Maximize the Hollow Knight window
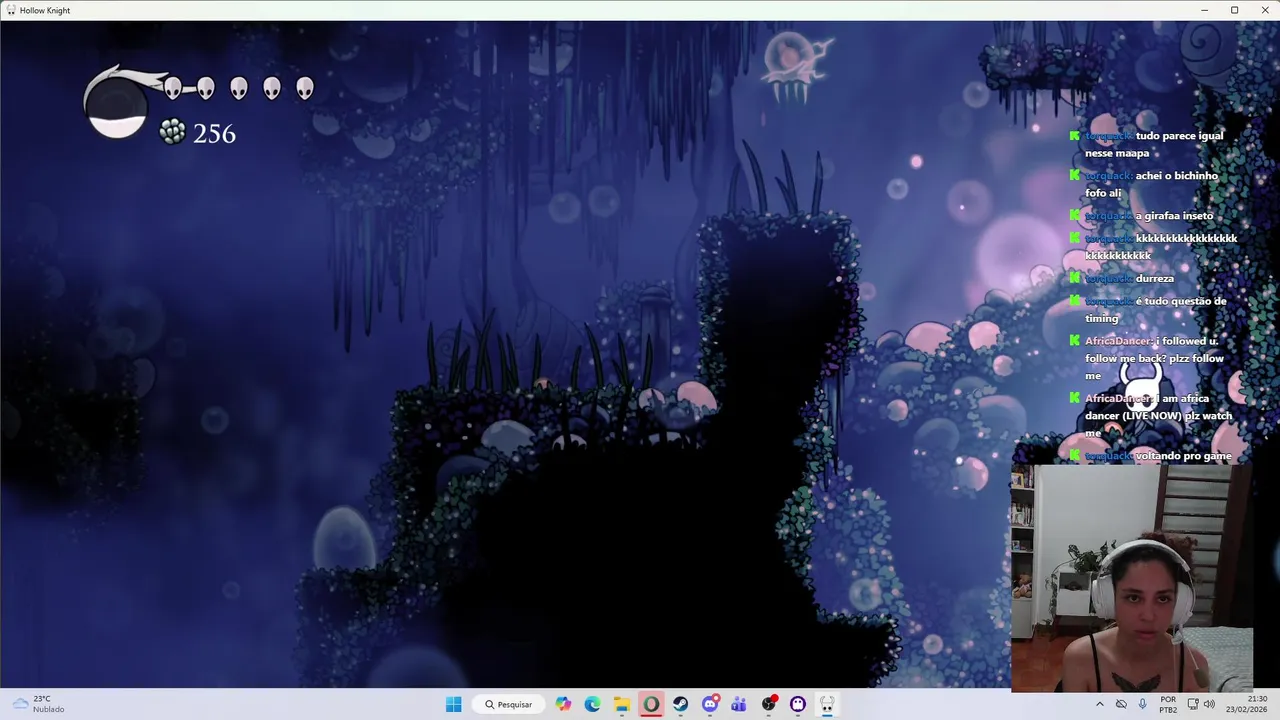The image size is (1280, 720). [x=1234, y=10]
